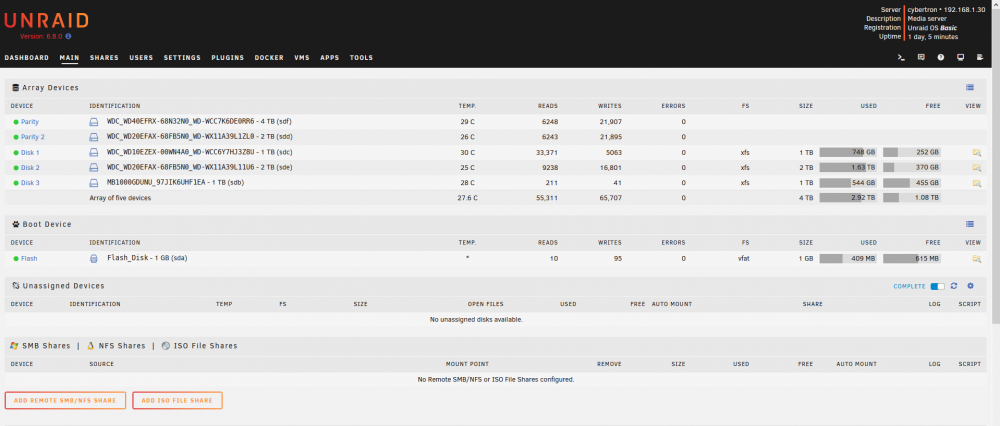Click ADD ISO FILE SHARE button
Image resolution: width=1000 pixels, height=426 pixels.
[177, 400]
